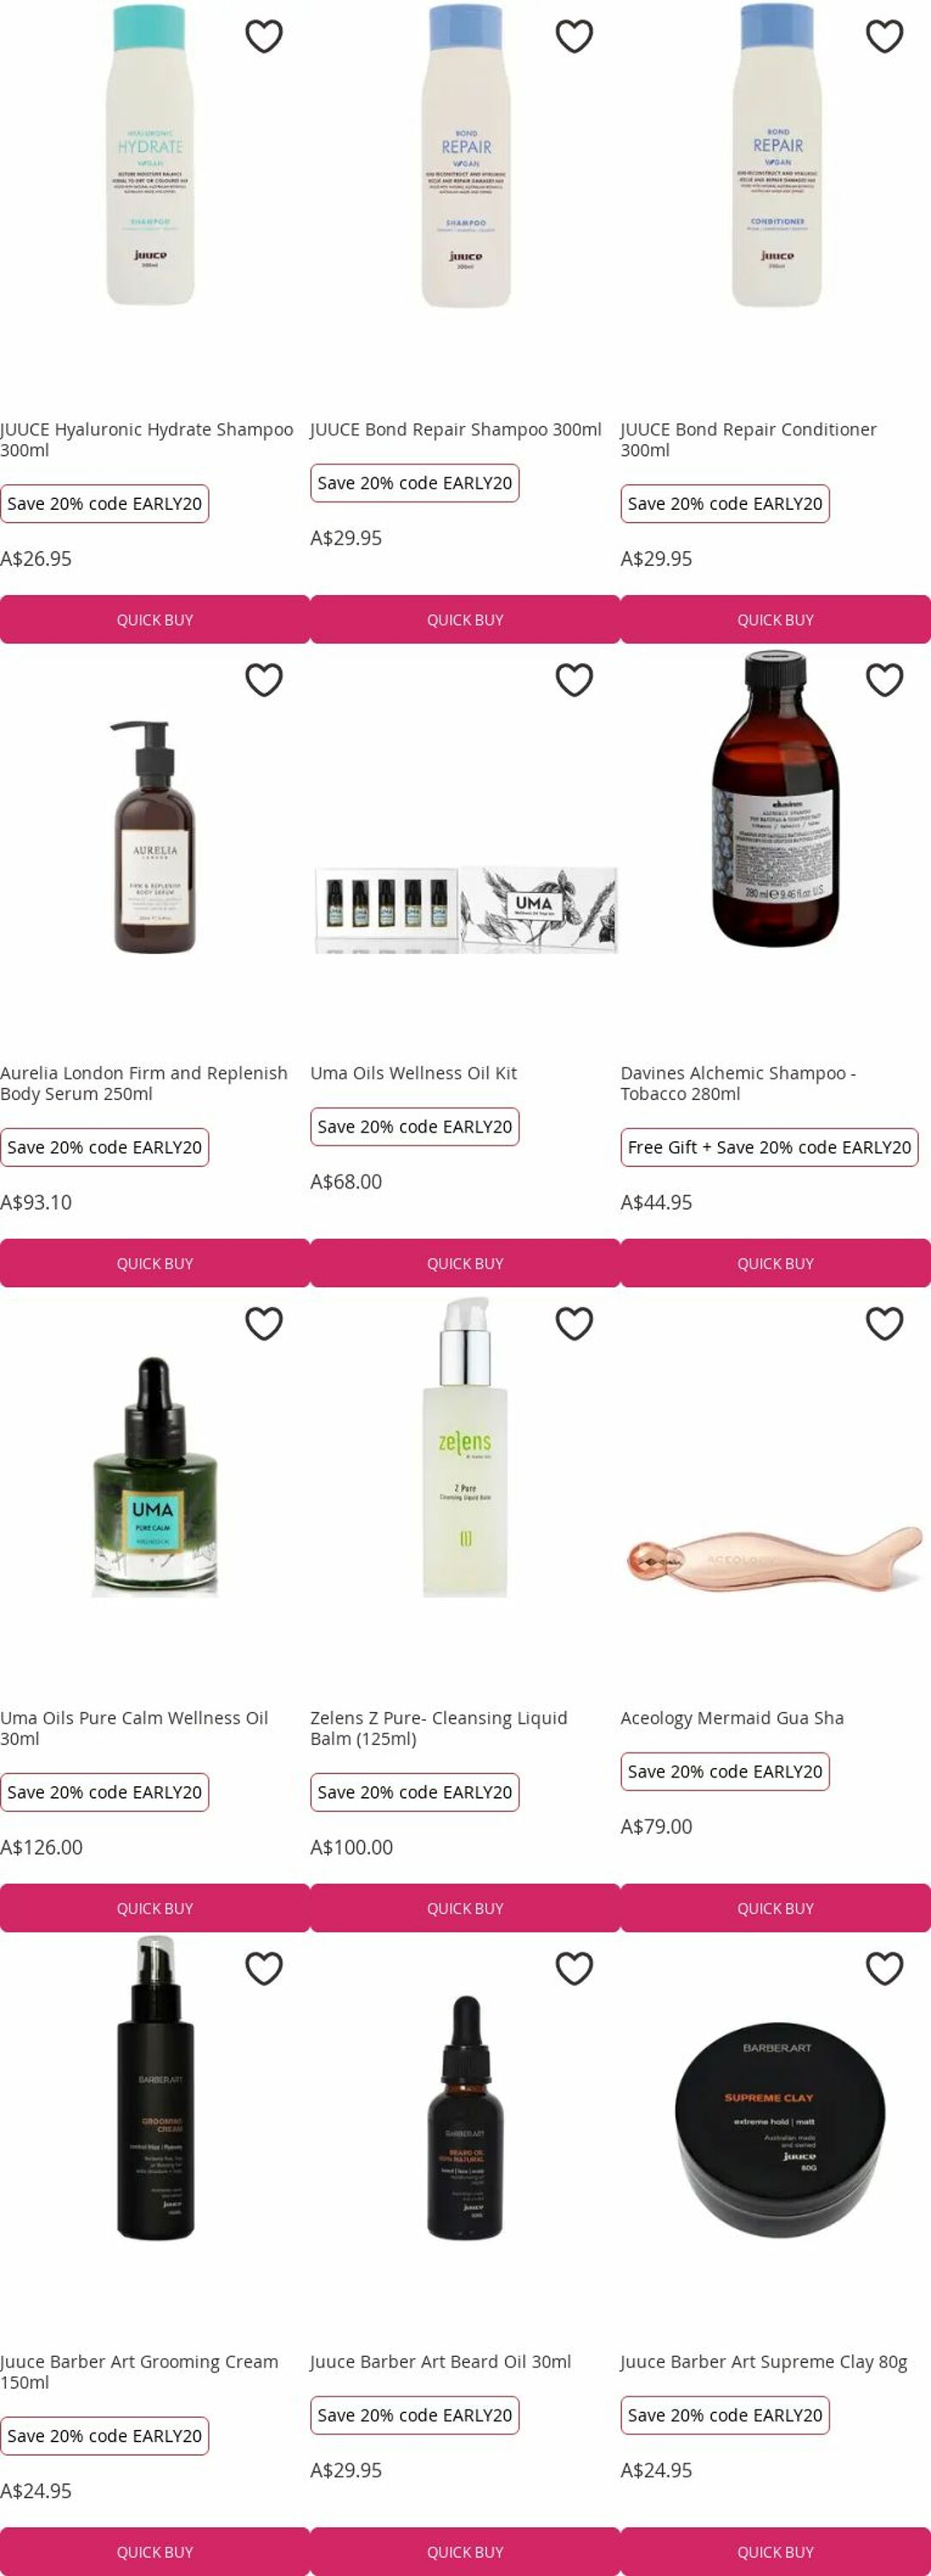Viewport: 931px width, 2576px height.
Task: Click Free Gift + Save 20% promo badge
Action: click(x=769, y=1147)
